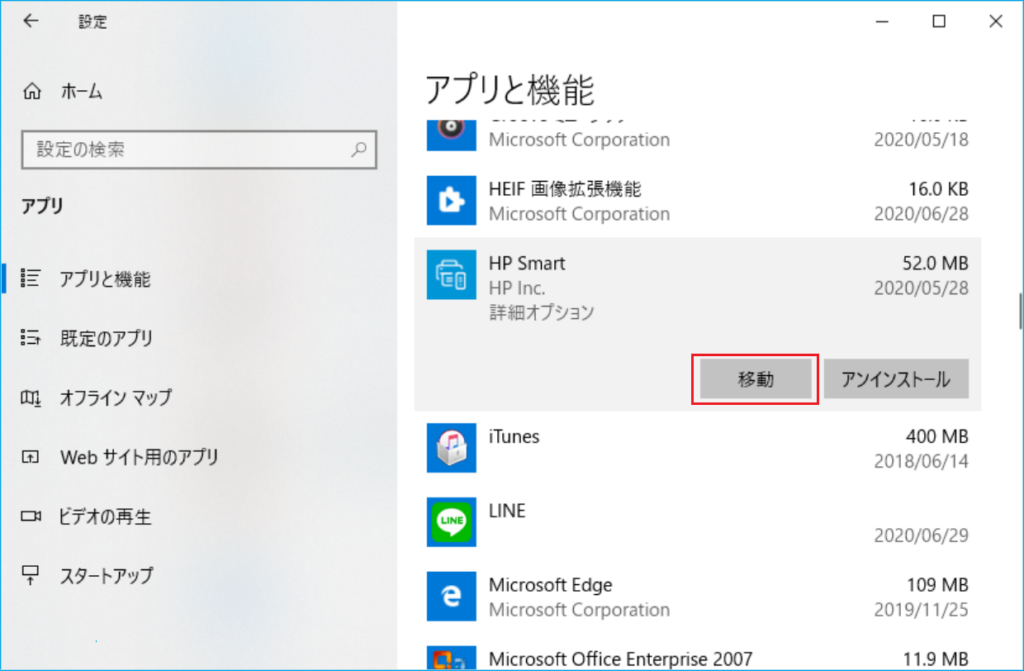This screenshot has height=671, width=1024.
Task: Focus the 設定の検索 search field
Action: tap(199, 150)
